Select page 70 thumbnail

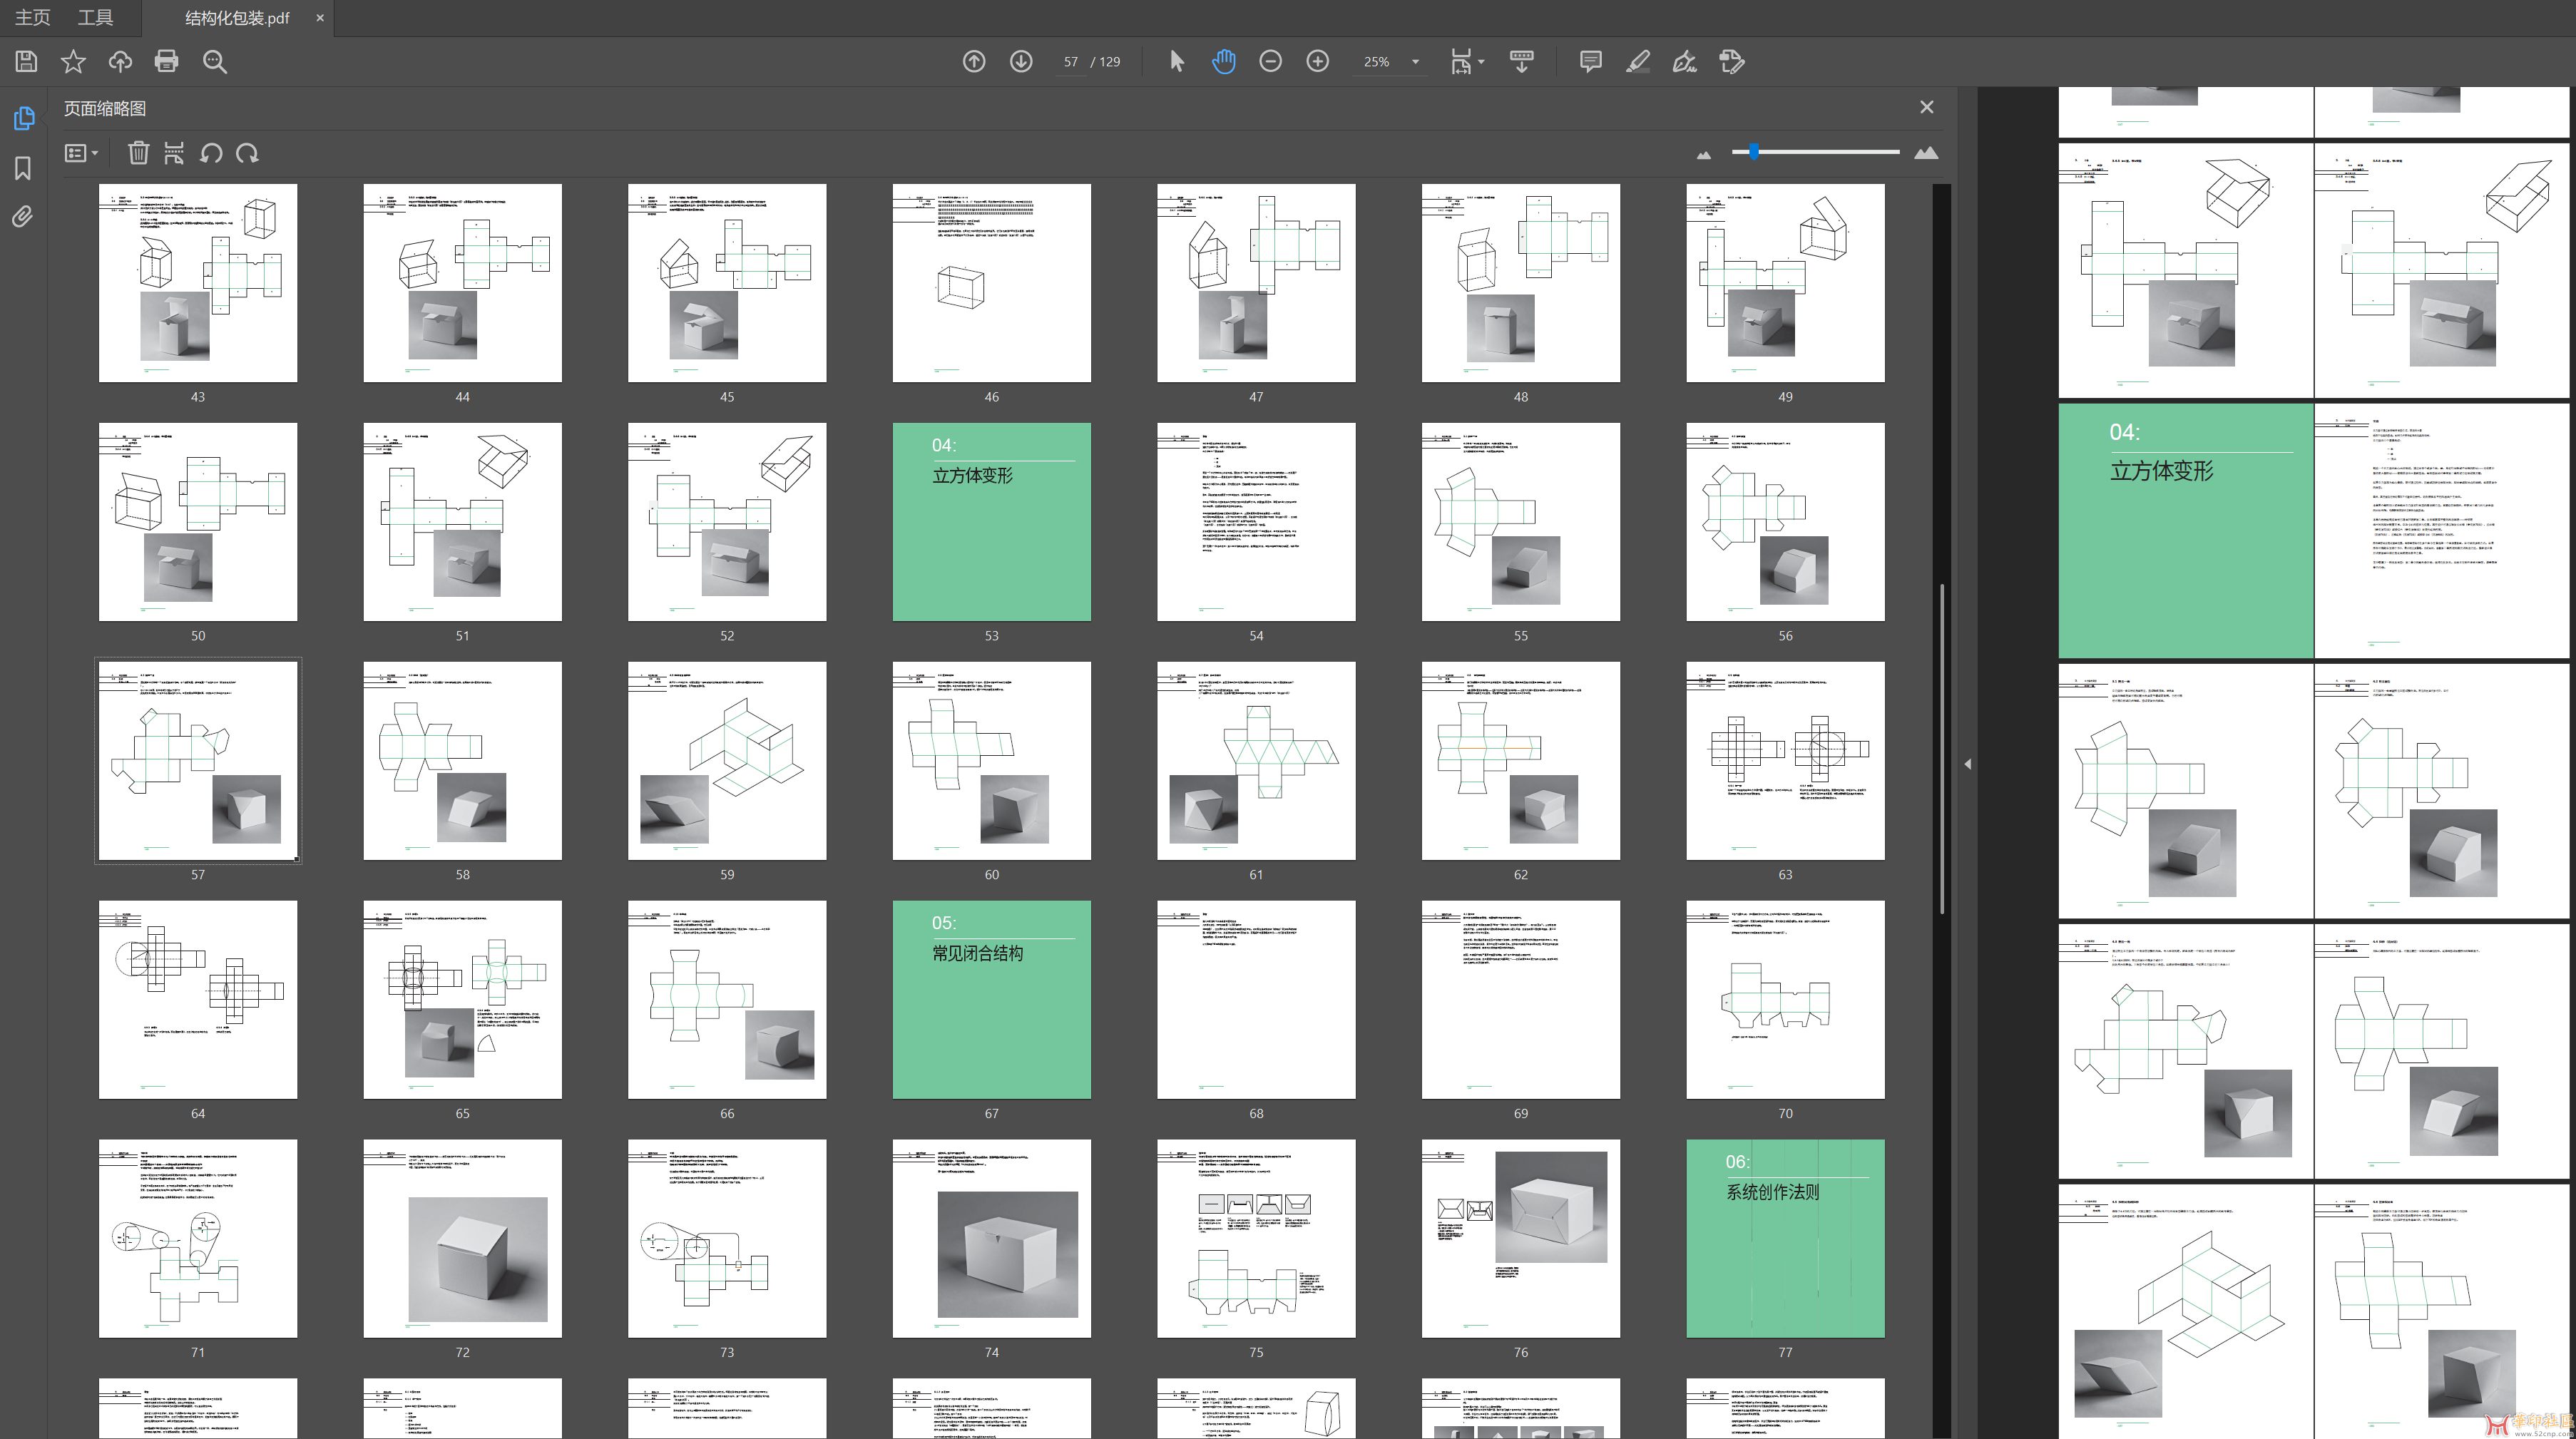[1785, 1000]
